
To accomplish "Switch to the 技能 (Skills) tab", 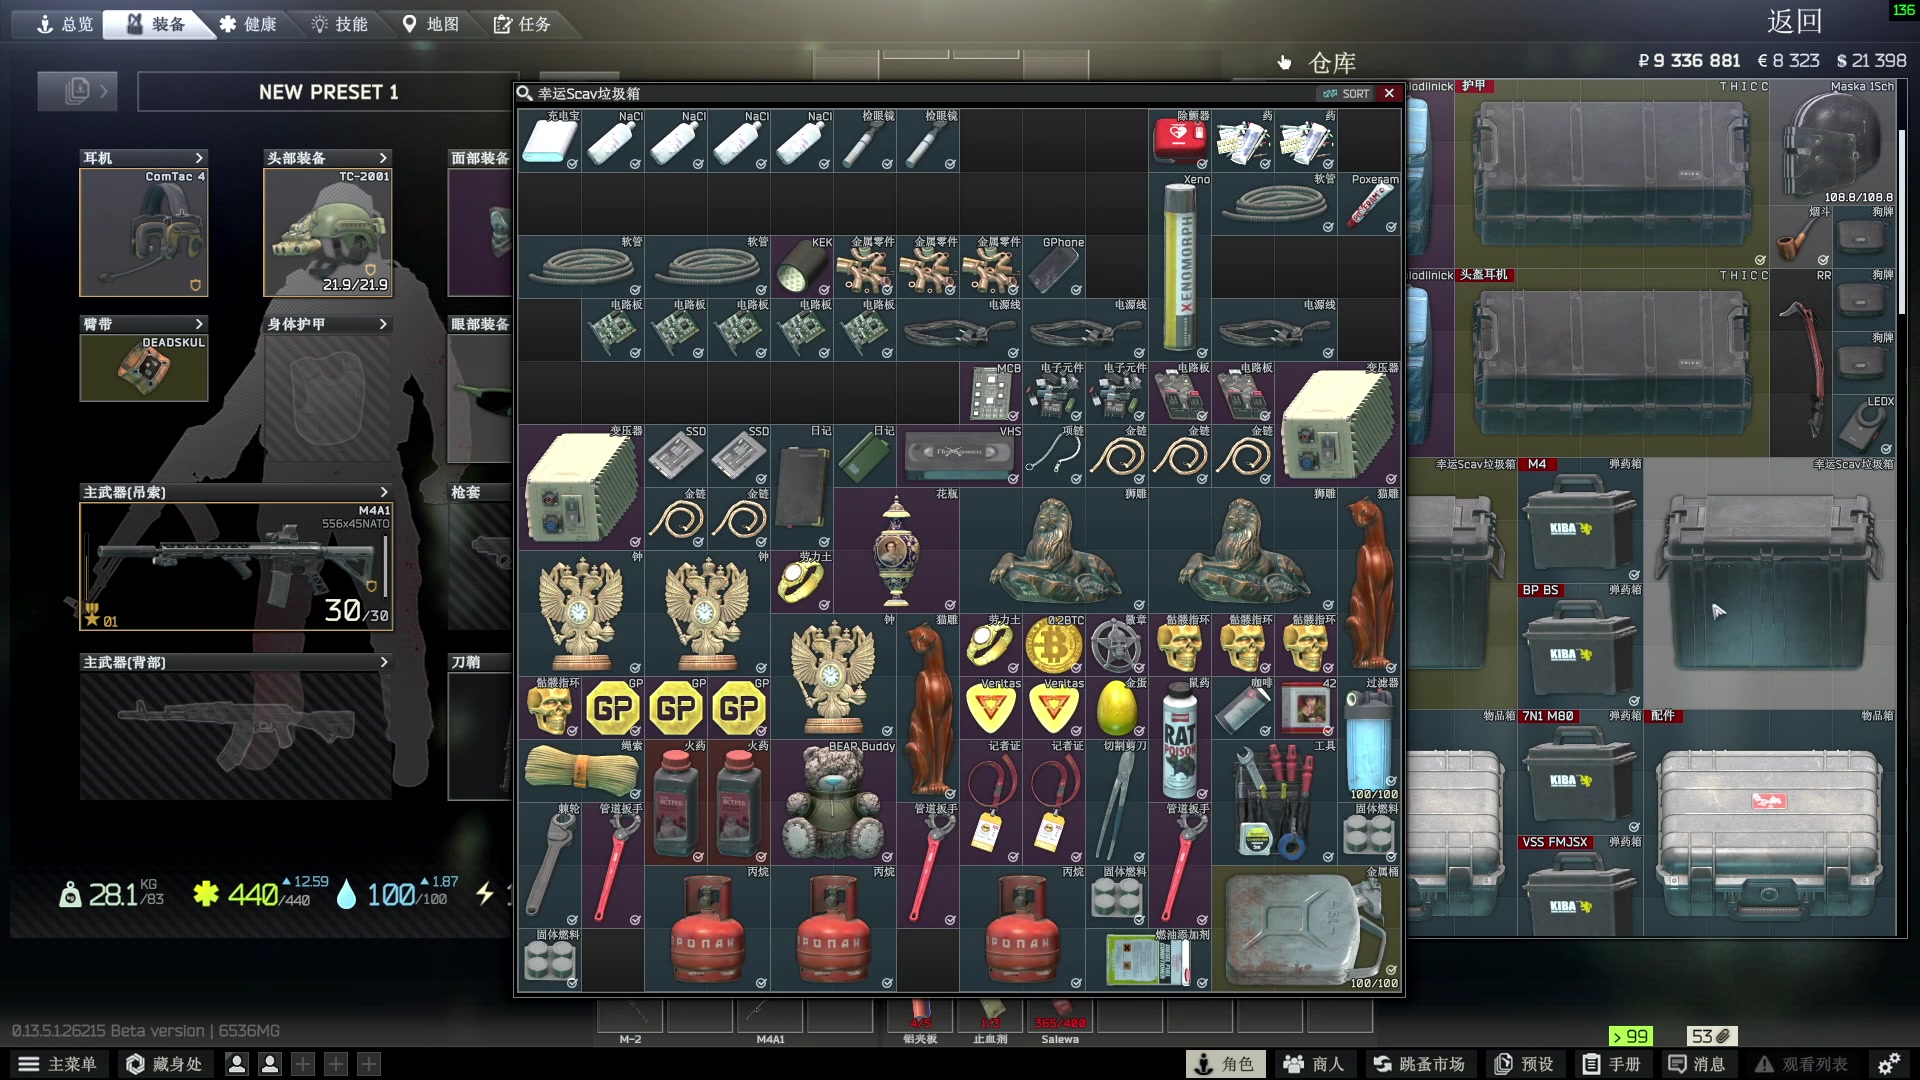I will click(339, 24).
